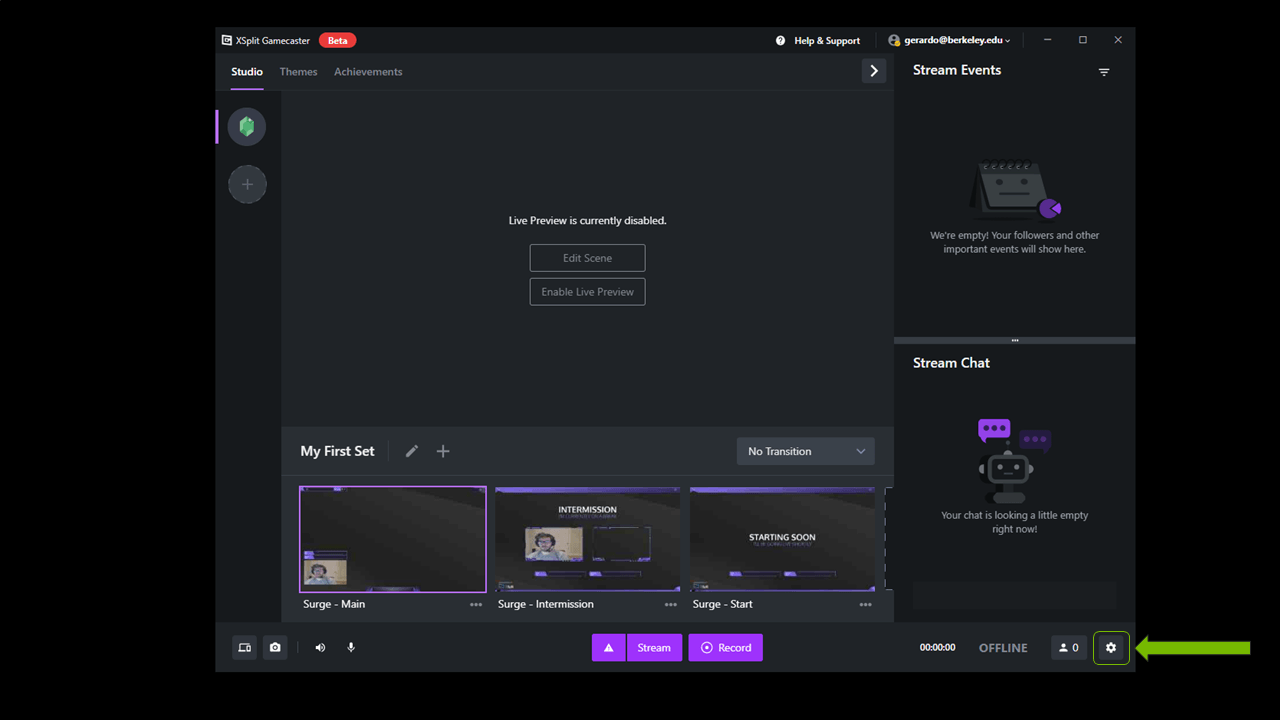The image size is (1280, 720).
Task: Click the camera screenshot icon
Action: tap(275, 648)
